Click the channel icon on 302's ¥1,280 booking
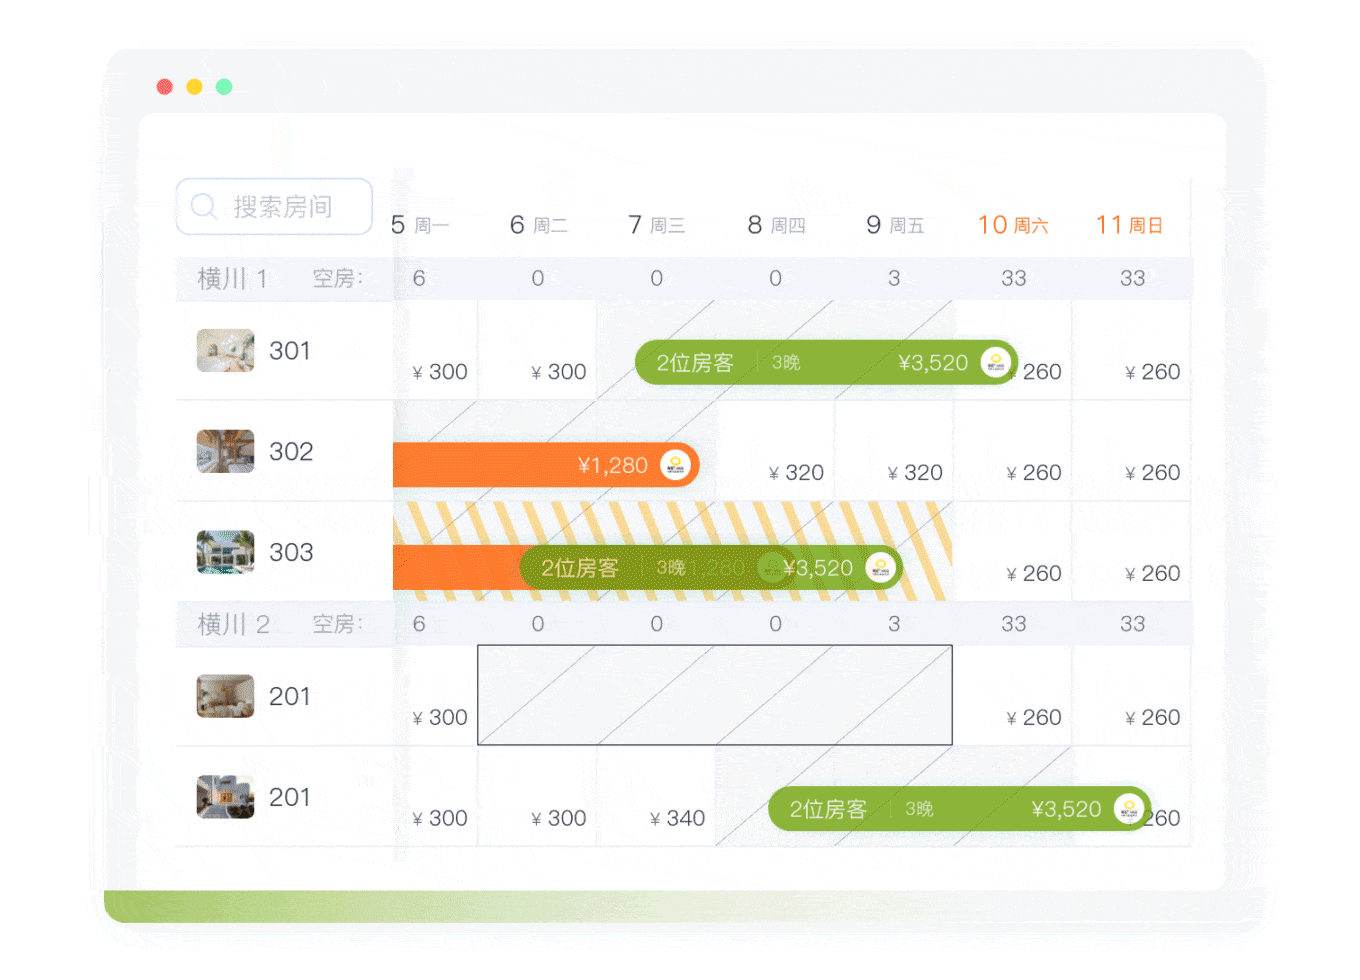Image resolution: width=1360 pixels, height=980 pixels. click(x=676, y=465)
